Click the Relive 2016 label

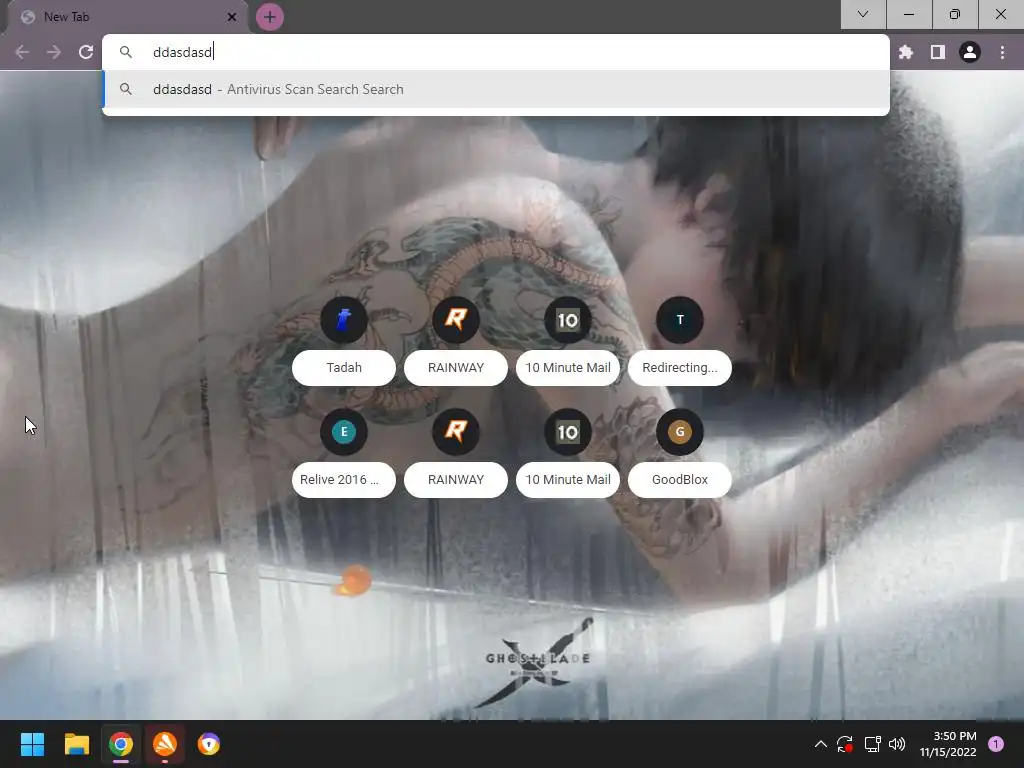coord(344,479)
